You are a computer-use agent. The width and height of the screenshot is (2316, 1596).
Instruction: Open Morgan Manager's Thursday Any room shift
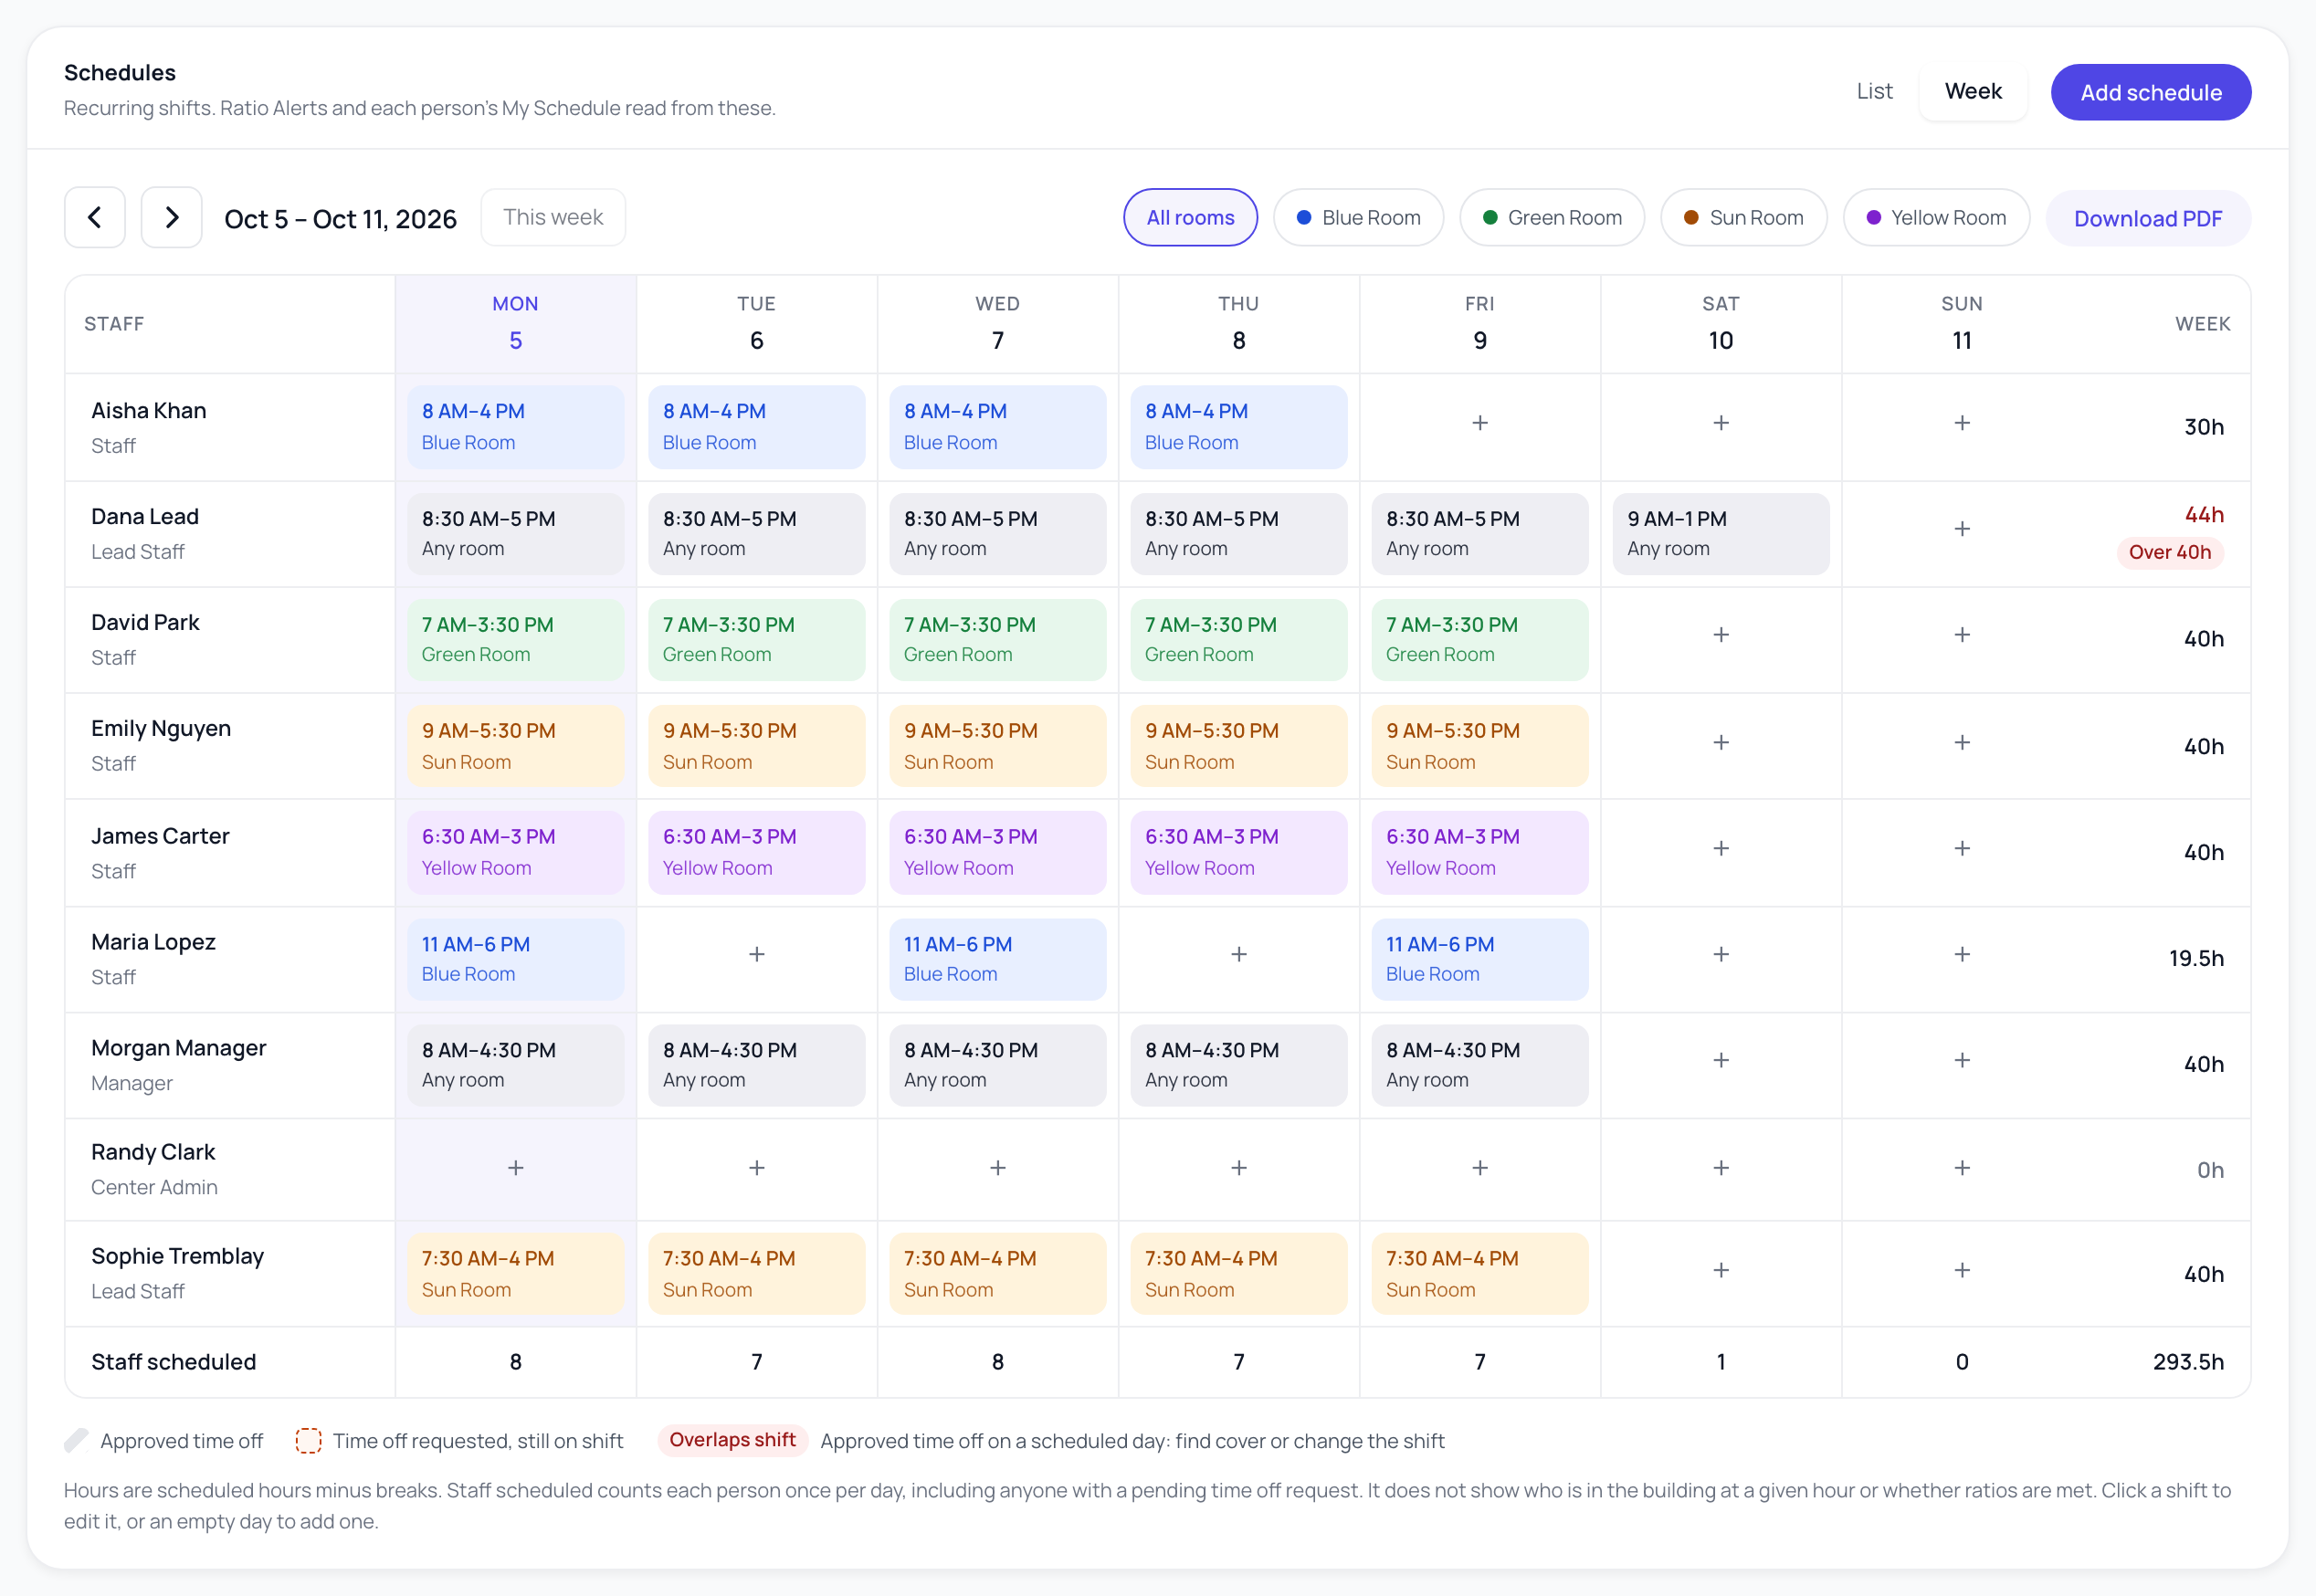(1239, 1065)
